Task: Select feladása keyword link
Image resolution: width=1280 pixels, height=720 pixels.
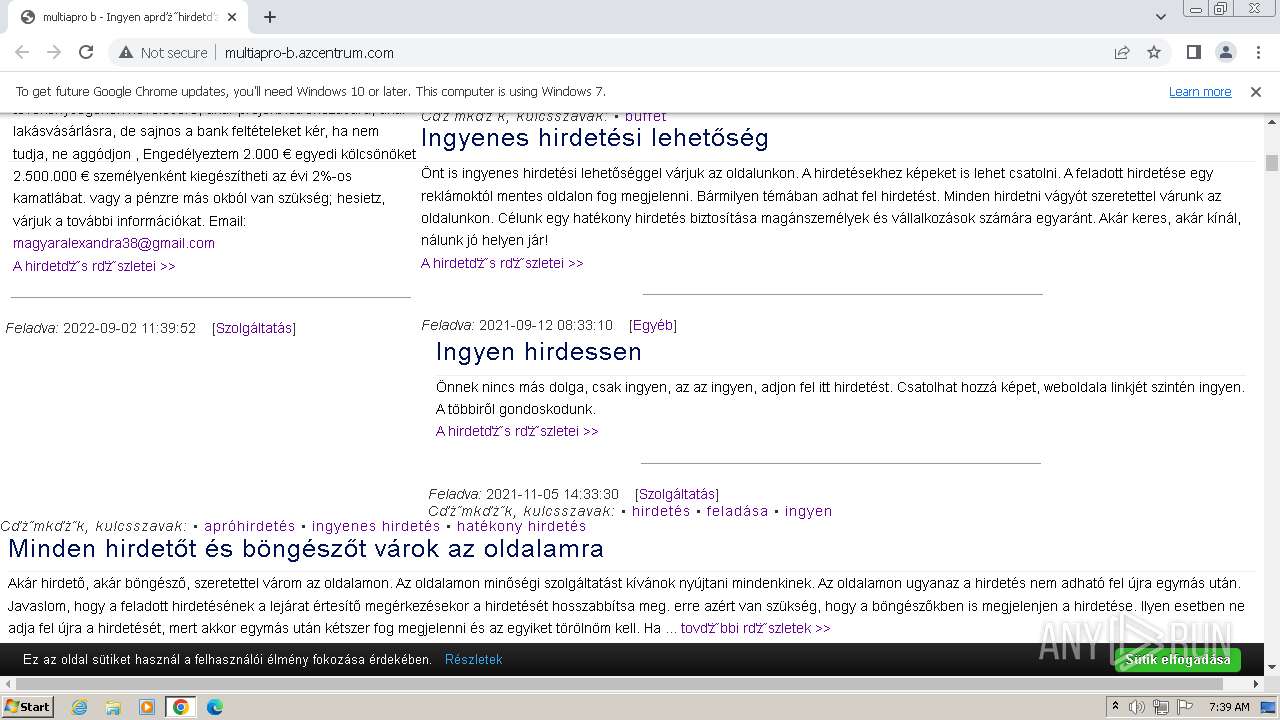Action: 737,511
